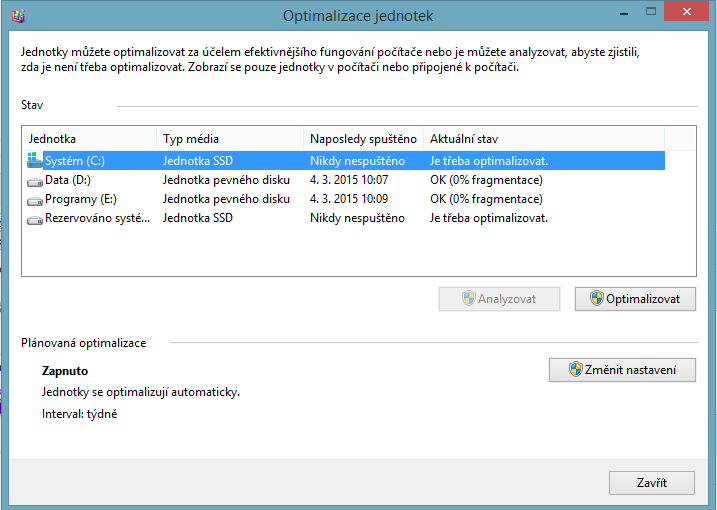Click the Analyzovat button
Image resolution: width=717 pixels, height=510 pixels.
pyautogui.click(x=499, y=299)
